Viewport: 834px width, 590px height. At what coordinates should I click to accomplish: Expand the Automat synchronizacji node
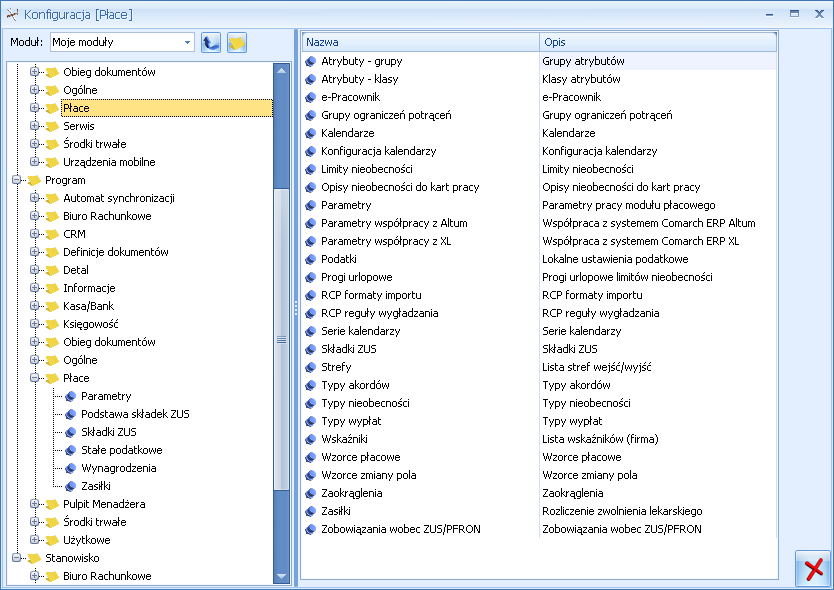[x=35, y=197]
